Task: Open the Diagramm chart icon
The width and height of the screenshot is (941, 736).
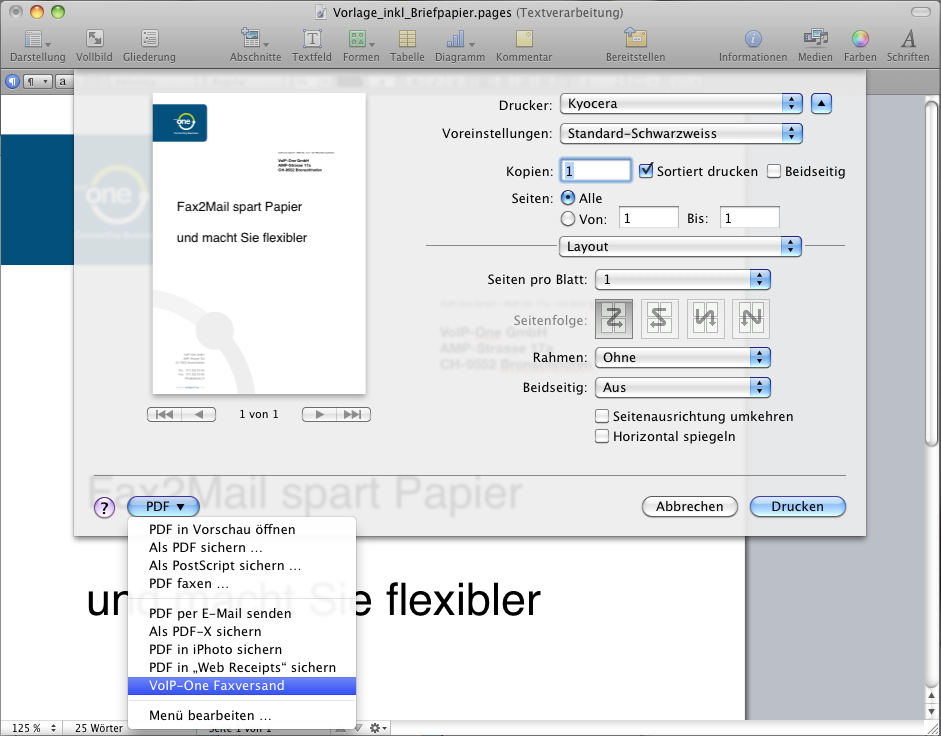Action: point(459,39)
